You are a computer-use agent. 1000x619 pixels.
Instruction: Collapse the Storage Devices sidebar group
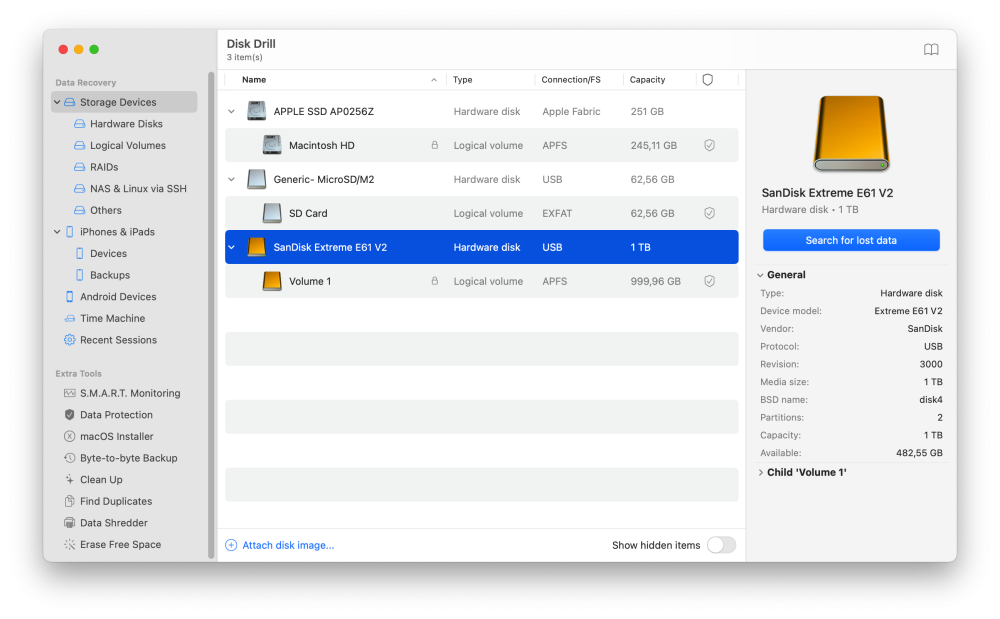click(x=57, y=102)
